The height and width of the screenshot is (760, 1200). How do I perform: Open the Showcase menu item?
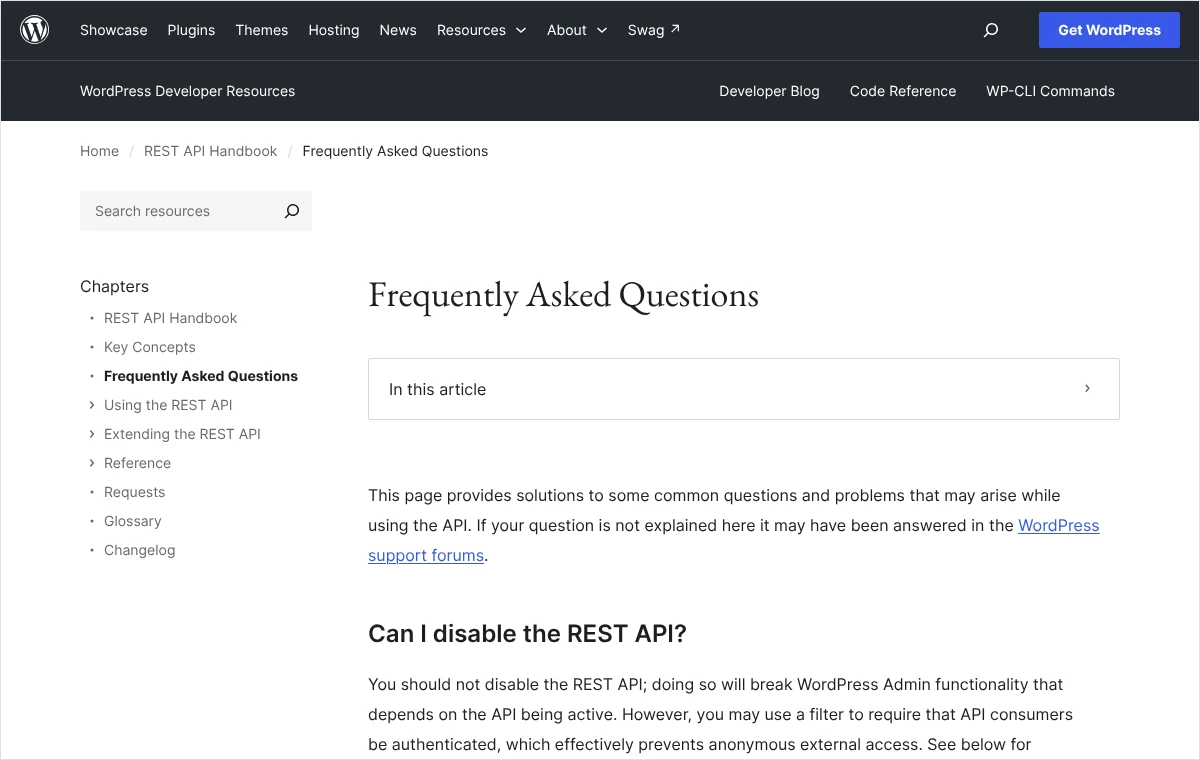click(114, 30)
